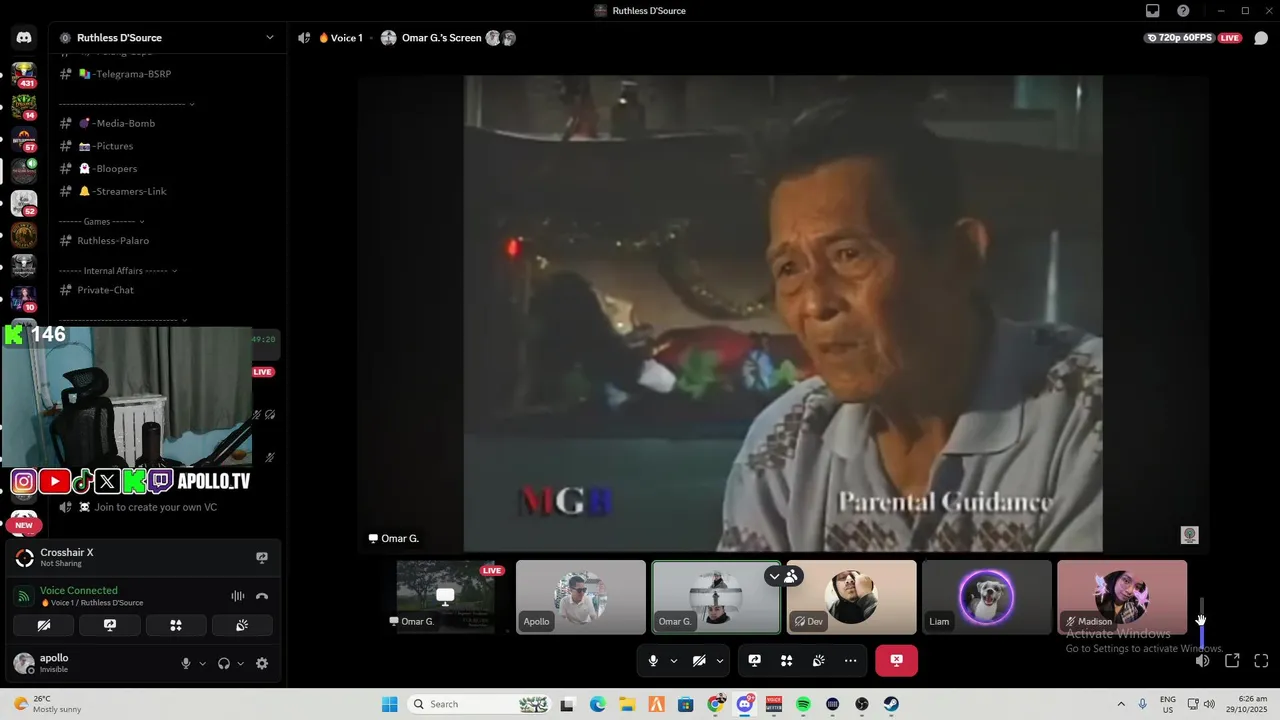The width and height of the screenshot is (1280, 720).
Task: Open noise suppression waveform icon
Action: [x=238, y=596]
